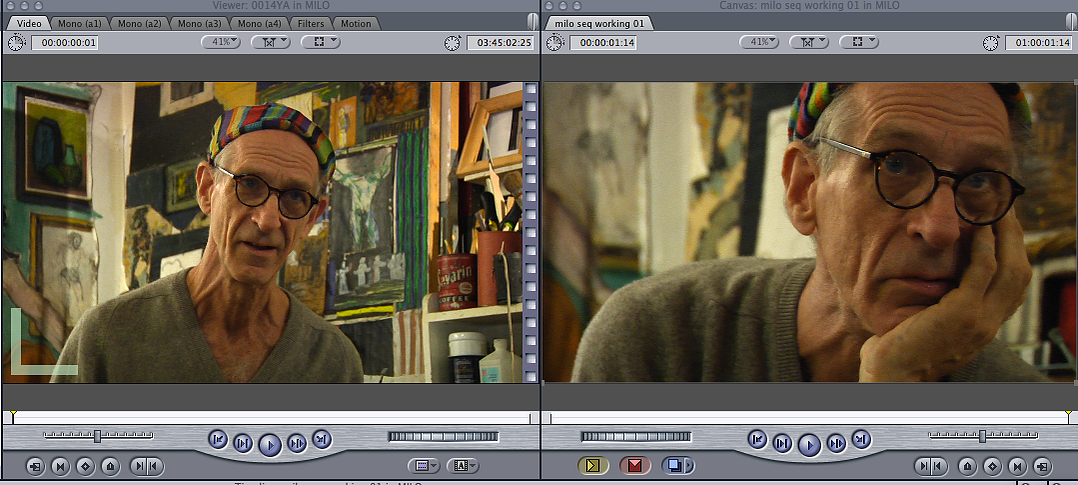The height and width of the screenshot is (485, 1078).
Task: Play the sequence in Canvas
Action: click(x=809, y=446)
